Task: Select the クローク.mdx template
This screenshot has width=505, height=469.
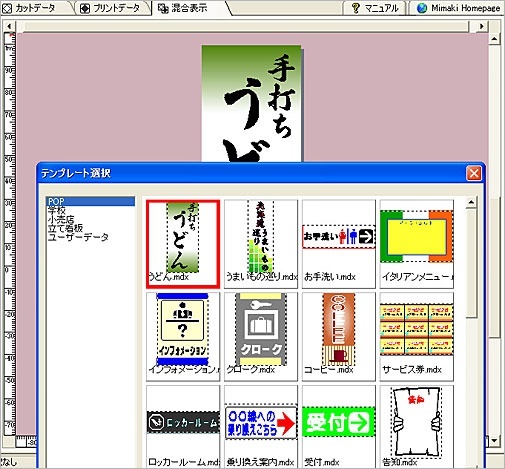Action: click(261, 337)
